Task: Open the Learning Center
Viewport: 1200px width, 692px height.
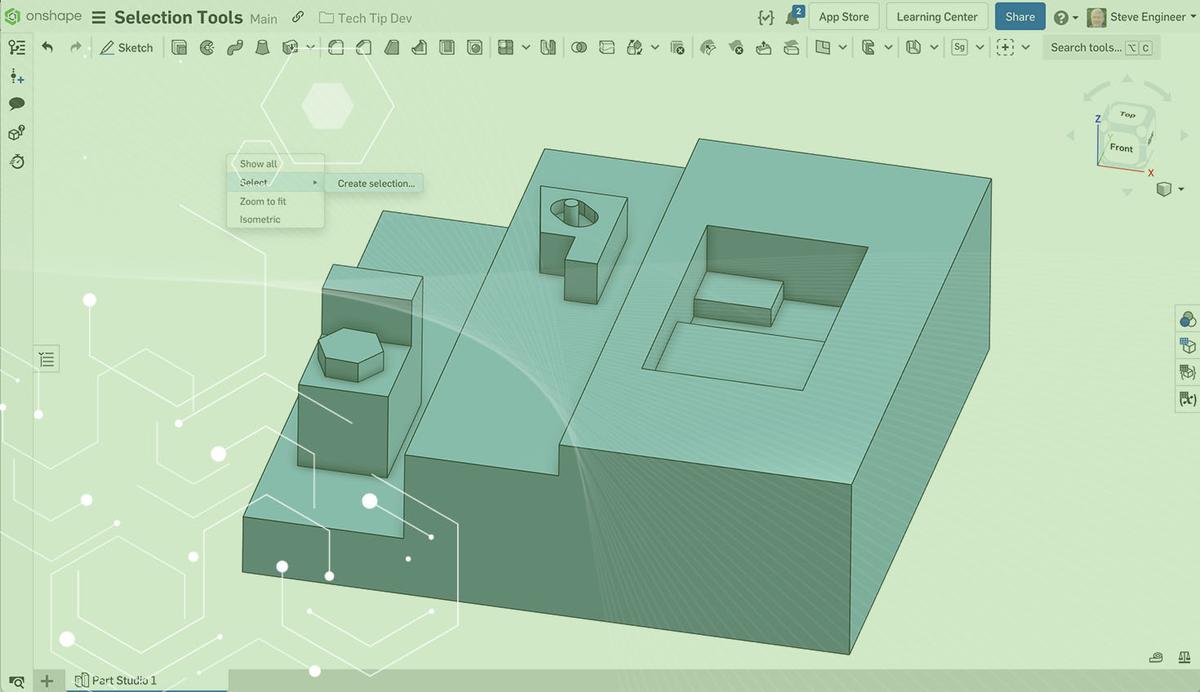Action: tap(936, 16)
